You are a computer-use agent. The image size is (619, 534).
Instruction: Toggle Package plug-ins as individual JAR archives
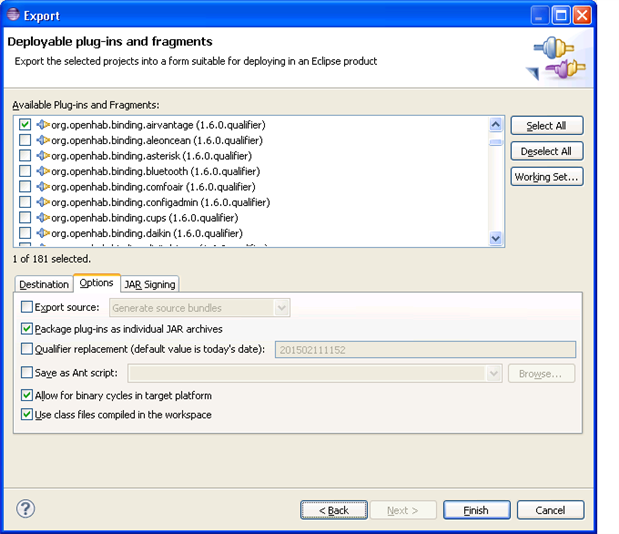click(27, 328)
